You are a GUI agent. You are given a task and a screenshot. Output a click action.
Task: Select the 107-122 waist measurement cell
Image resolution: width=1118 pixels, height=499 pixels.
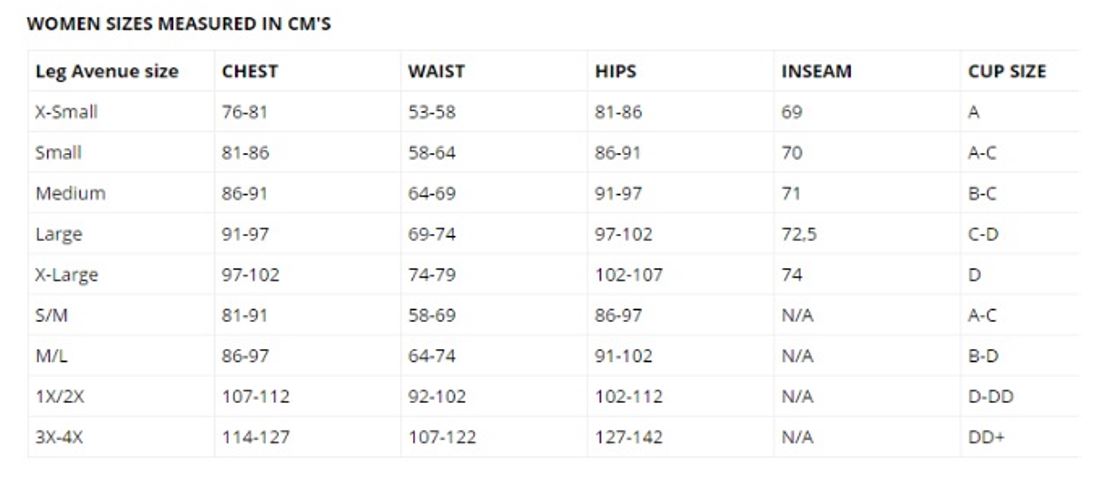442,437
